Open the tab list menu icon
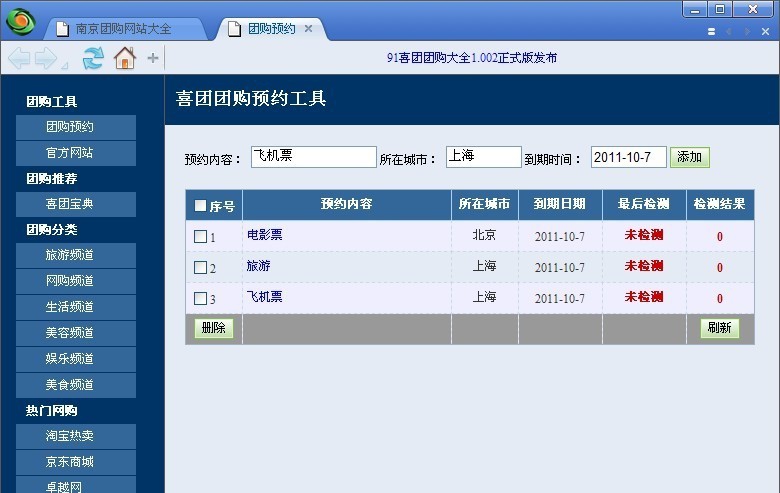Viewport: 780px width, 493px height. [x=711, y=31]
